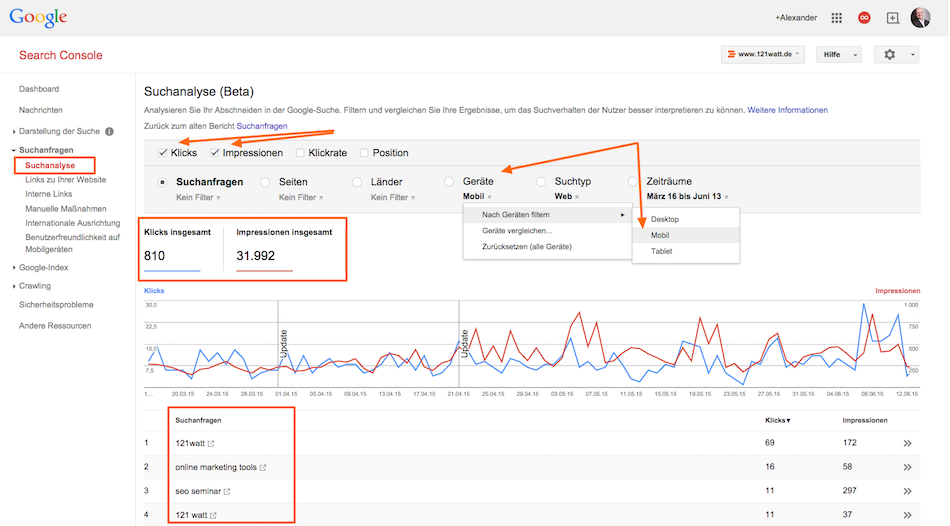Open Suchanalyse sidebar item
Viewport: 950px width, 526px height.
pos(50,165)
